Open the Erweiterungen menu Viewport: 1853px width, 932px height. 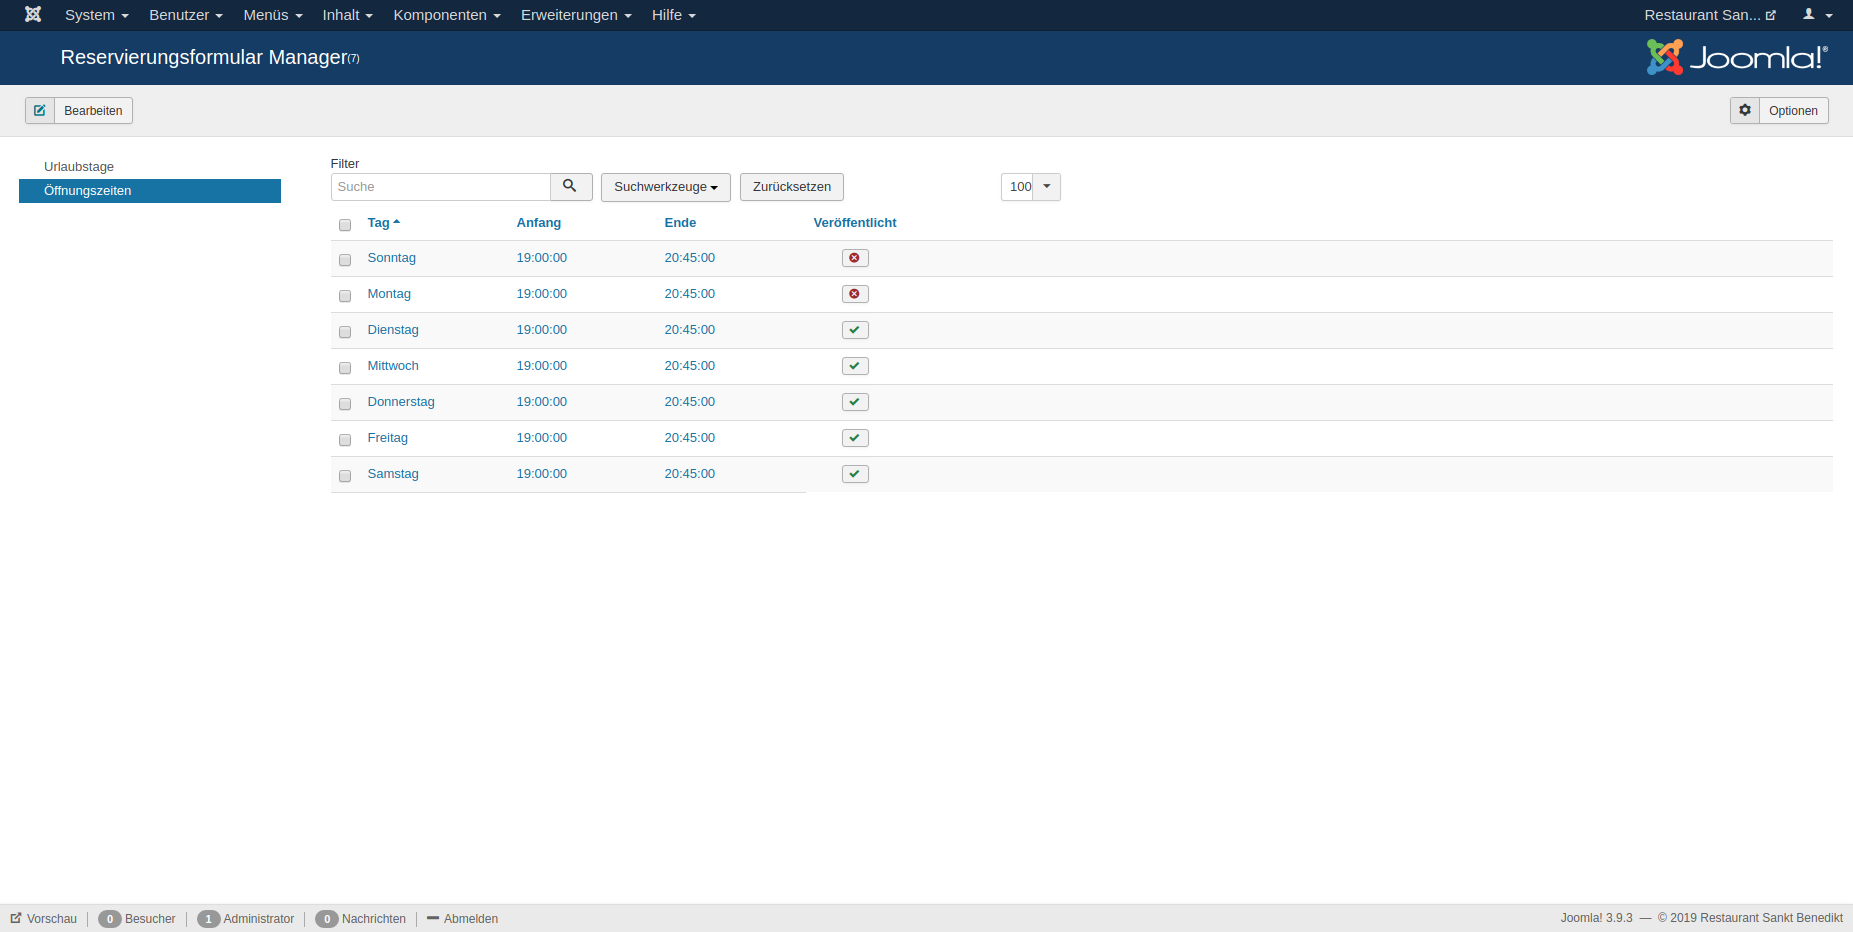point(575,15)
